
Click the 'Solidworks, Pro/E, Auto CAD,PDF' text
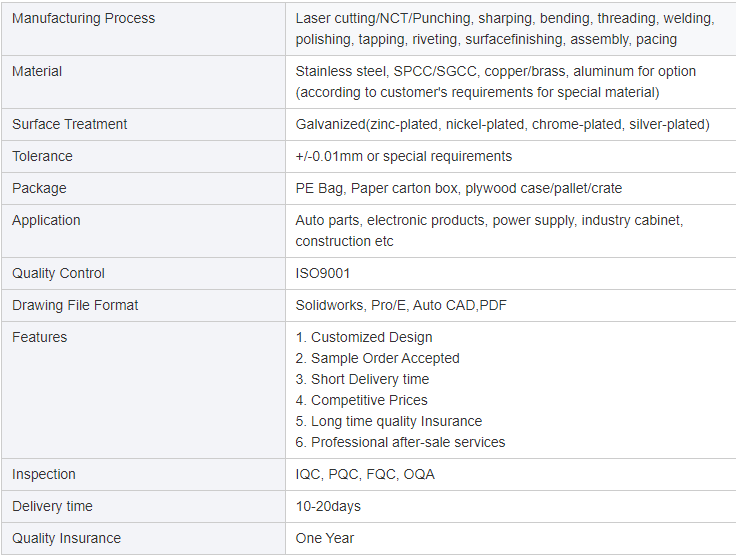(x=402, y=305)
